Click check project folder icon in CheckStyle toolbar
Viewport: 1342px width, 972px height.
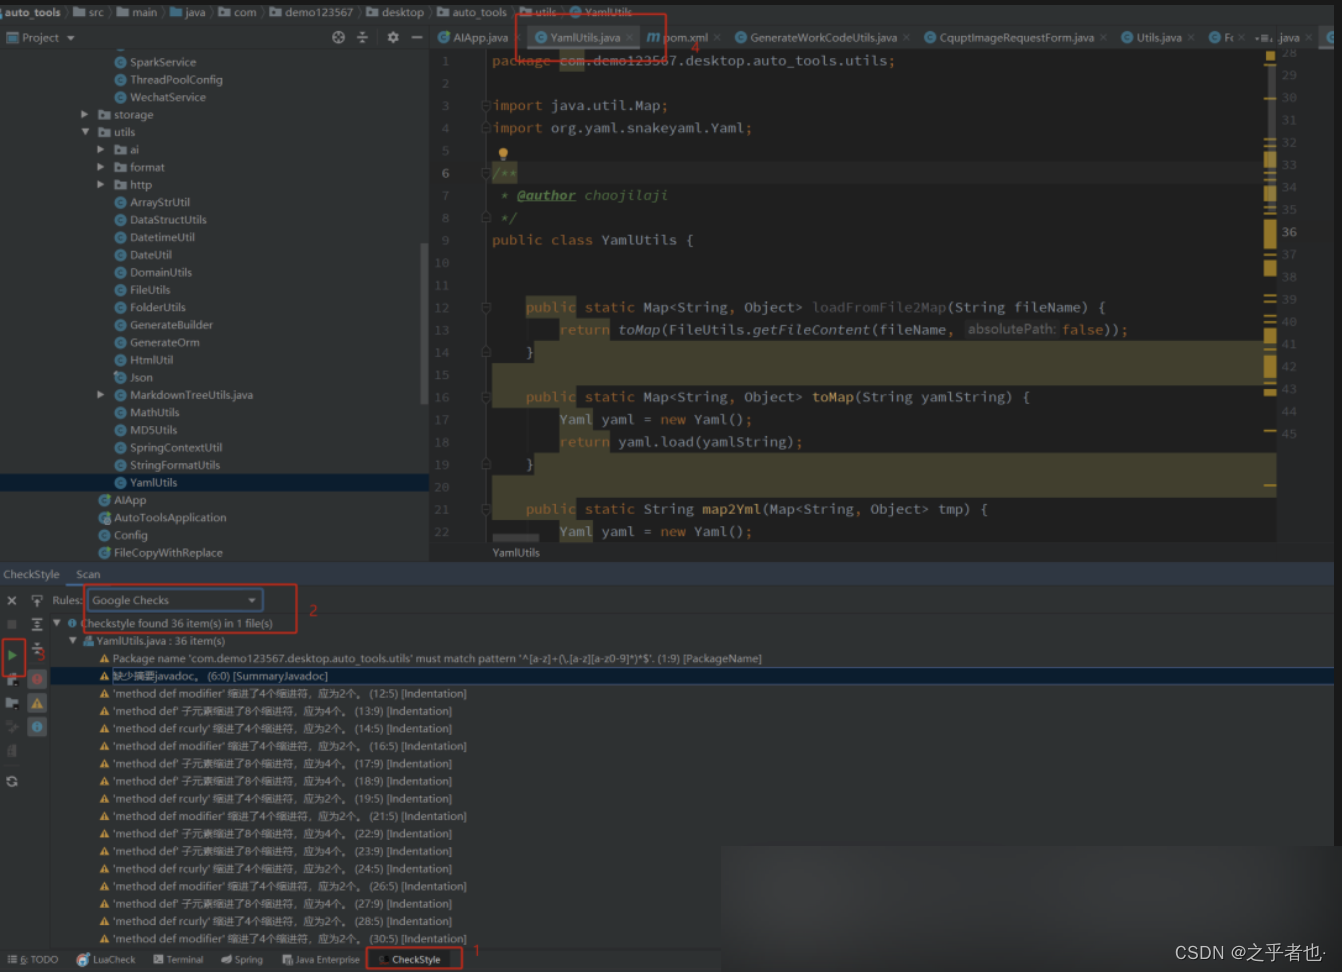(12, 703)
